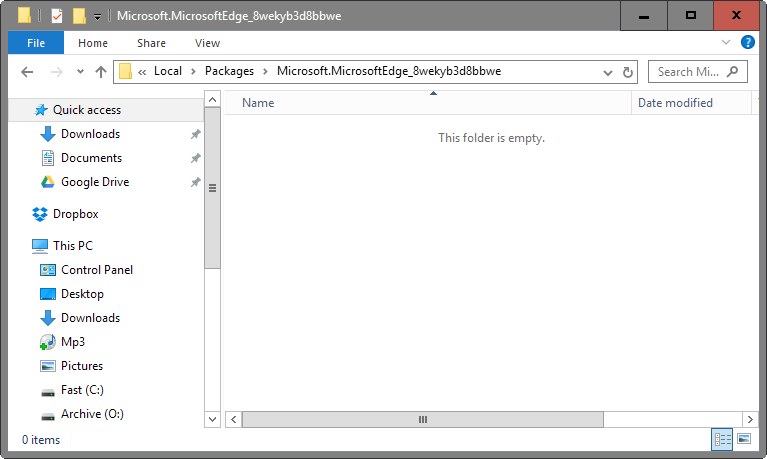Click the pin icon beside Documents
Image resolution: width=767 pixels, height=459 pixels.
196,158
